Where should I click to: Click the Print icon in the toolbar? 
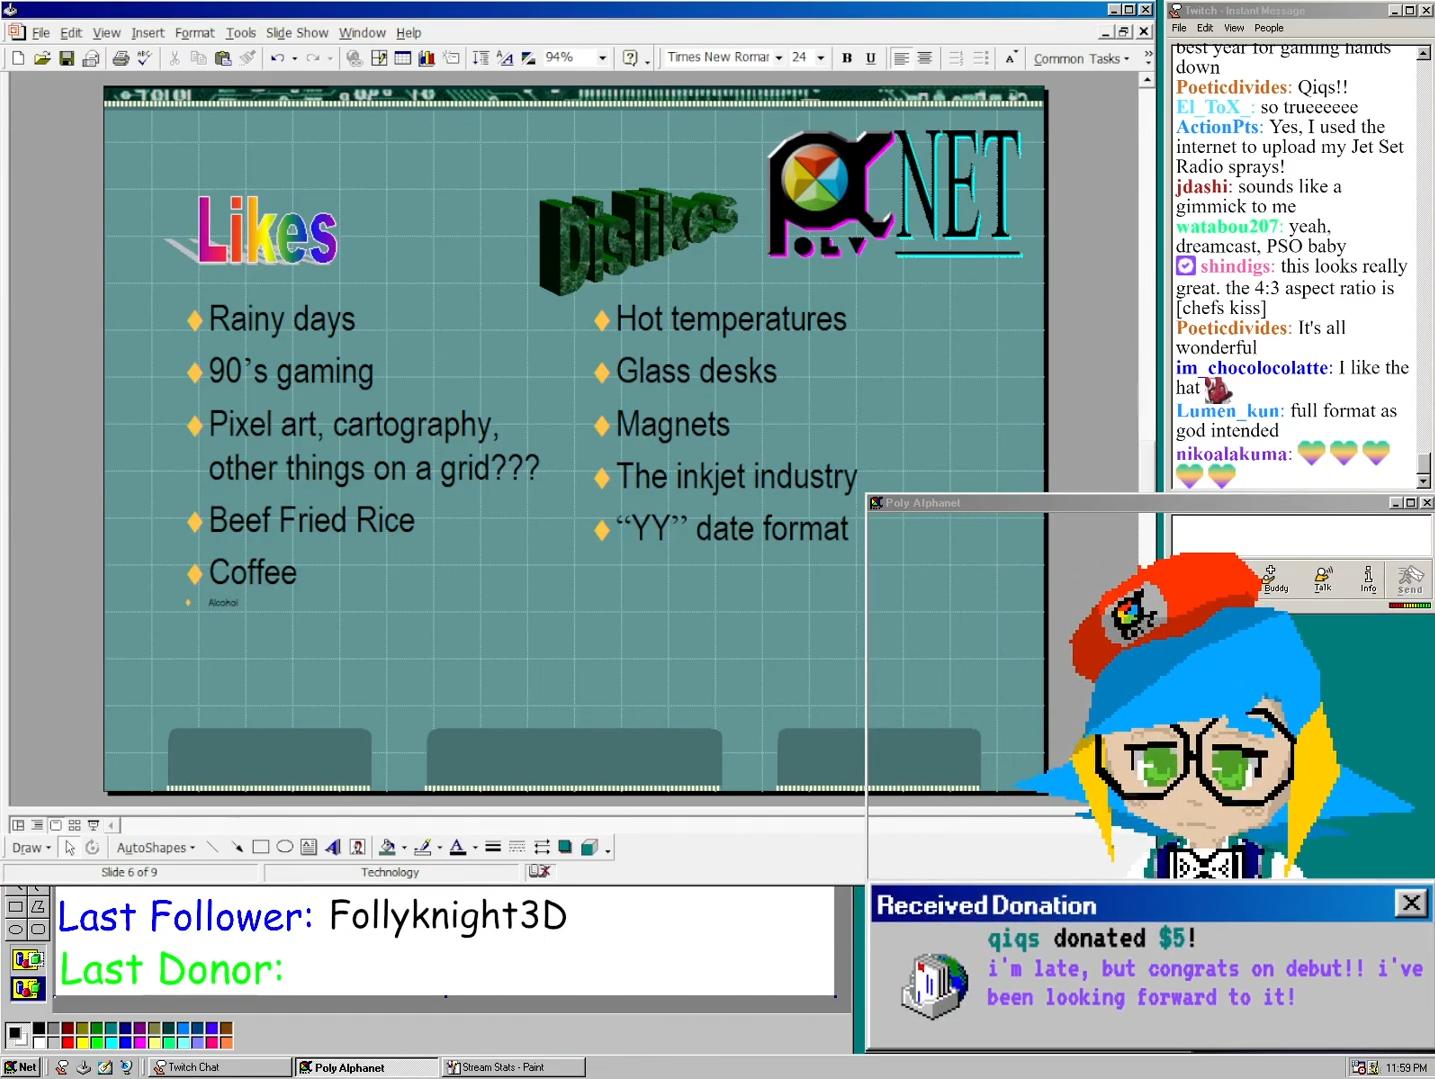pos(121,58)
